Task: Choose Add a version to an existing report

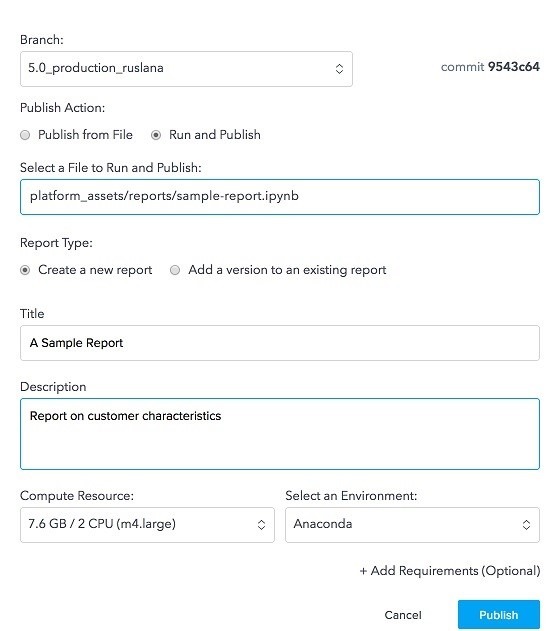Action: tap(175, 270)
